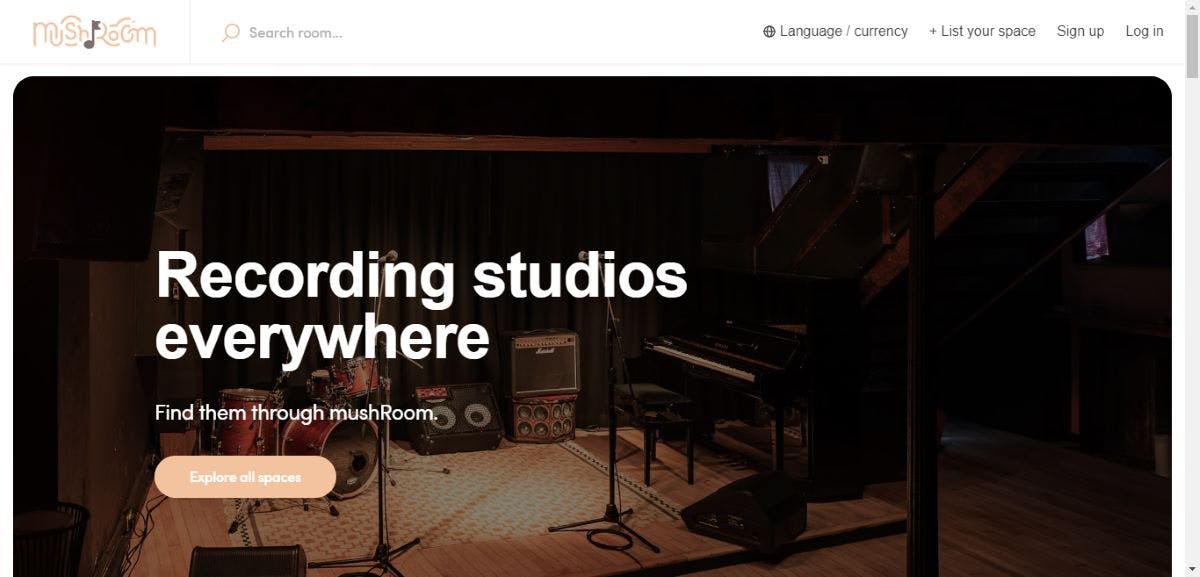This screenshot has width=1200, height=577.
Task: Click the vertical scrollbar thumb
Action: point(1191,47)
